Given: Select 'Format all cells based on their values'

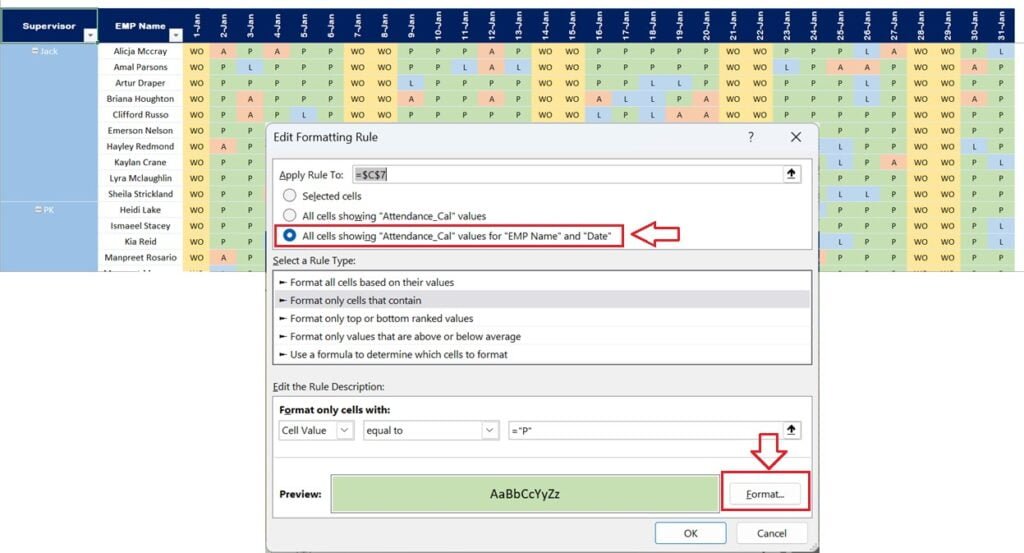Looking at the screenshot, I should coord(542,282).
